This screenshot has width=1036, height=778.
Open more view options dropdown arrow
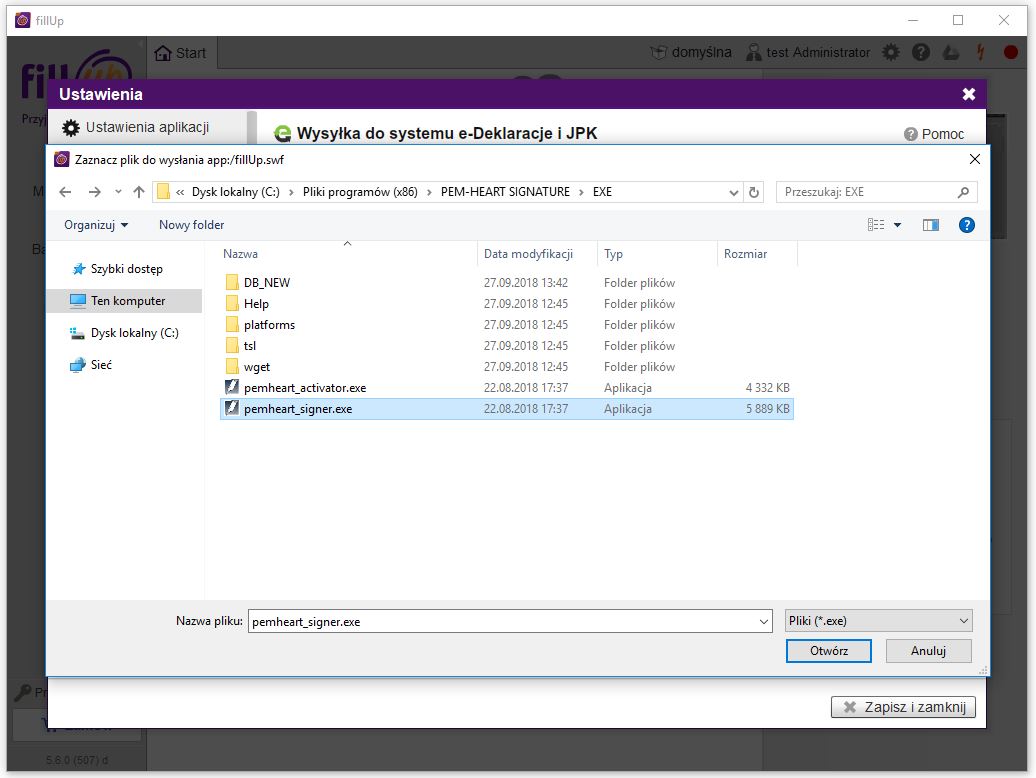[897, 225]
